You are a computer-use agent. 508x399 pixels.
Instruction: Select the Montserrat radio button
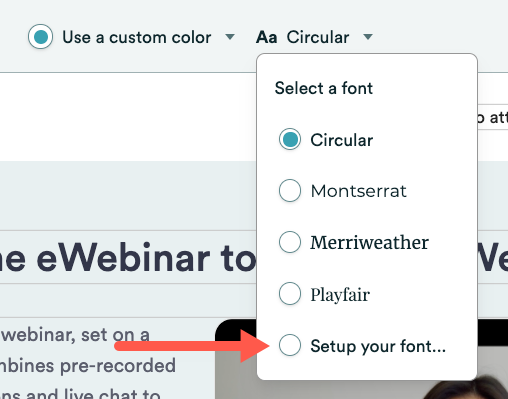tap(290, 191)
